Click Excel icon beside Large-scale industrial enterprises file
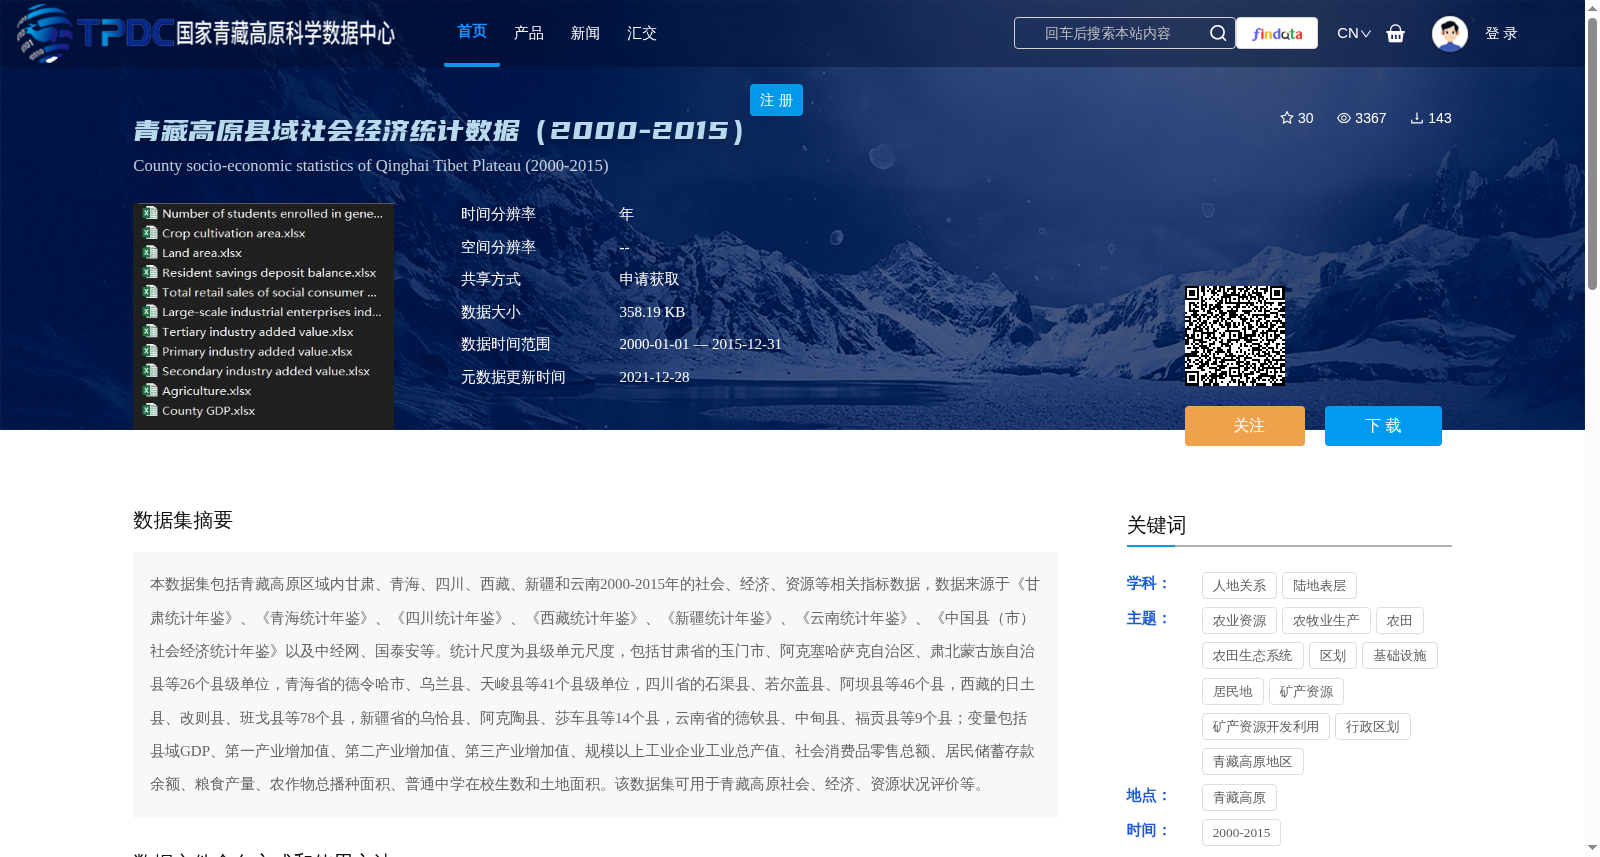The height and width of the screenshot is (857, 1600). pyautogui.click(x=150, y=312)
